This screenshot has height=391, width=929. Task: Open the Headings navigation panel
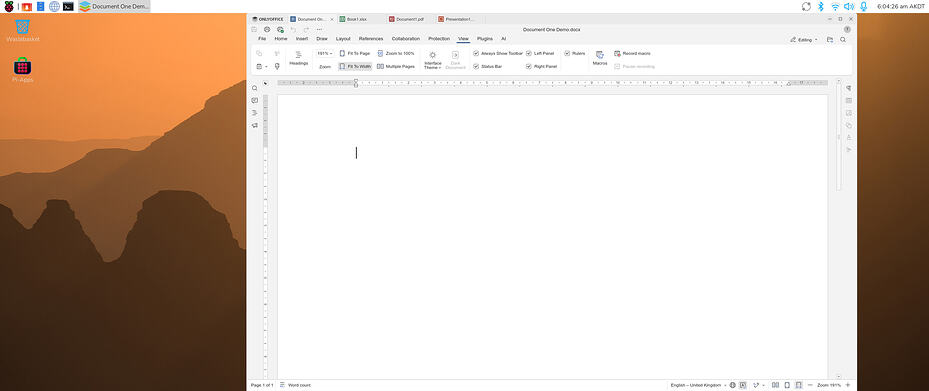click(299, 58)
